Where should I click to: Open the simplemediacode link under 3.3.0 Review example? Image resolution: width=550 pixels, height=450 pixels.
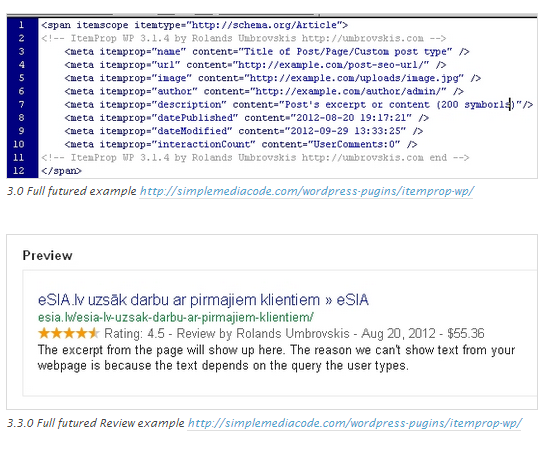355,423
